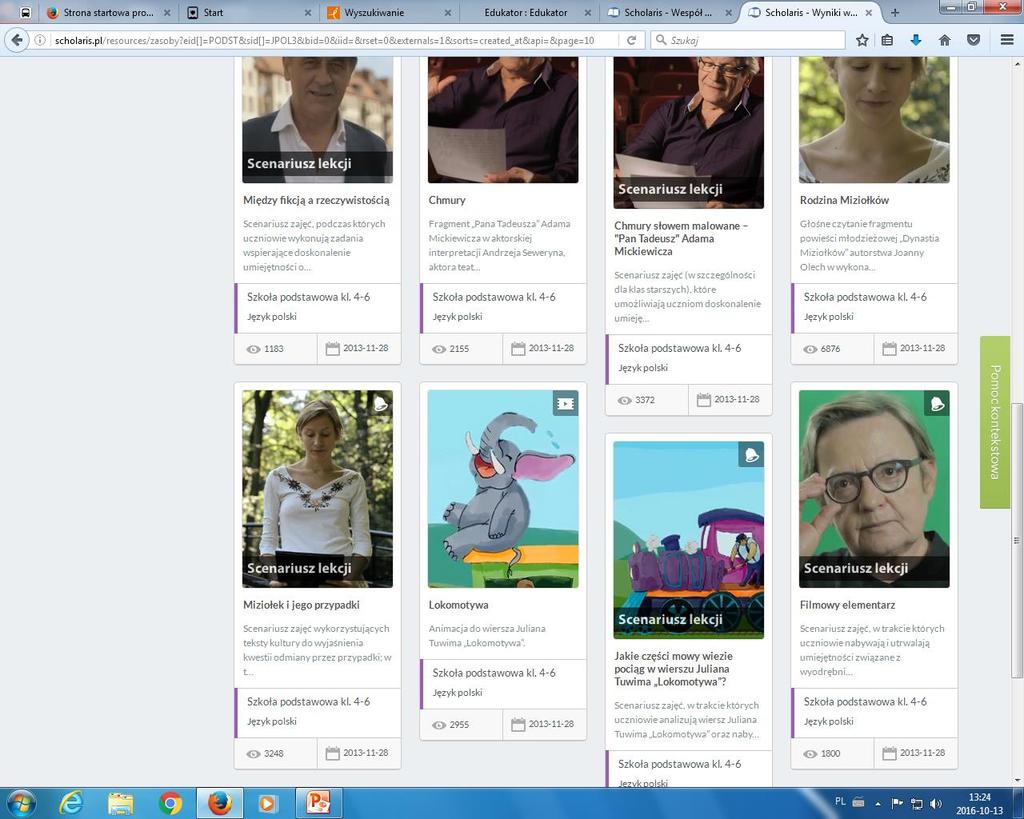Show hidden system tray icons arrow
Image resolution: width=1024 pixels, height=819 pixels.
click(x=878, y=804)
